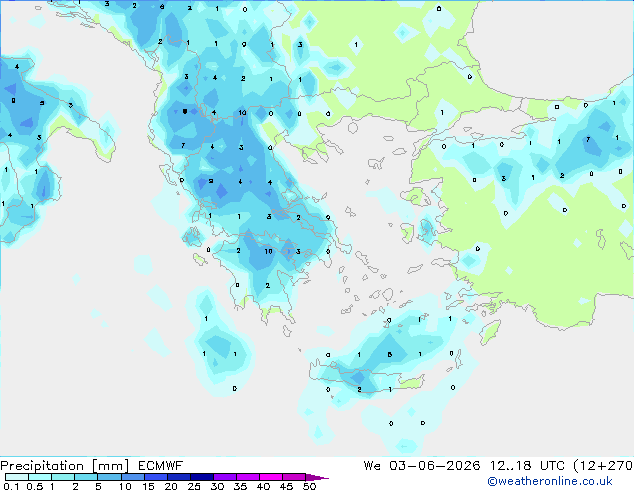The height and width of the screenshot is (490, 634).
Task: Click the above-50 mm arrow legend tip
Action: [x=317, y=478]
